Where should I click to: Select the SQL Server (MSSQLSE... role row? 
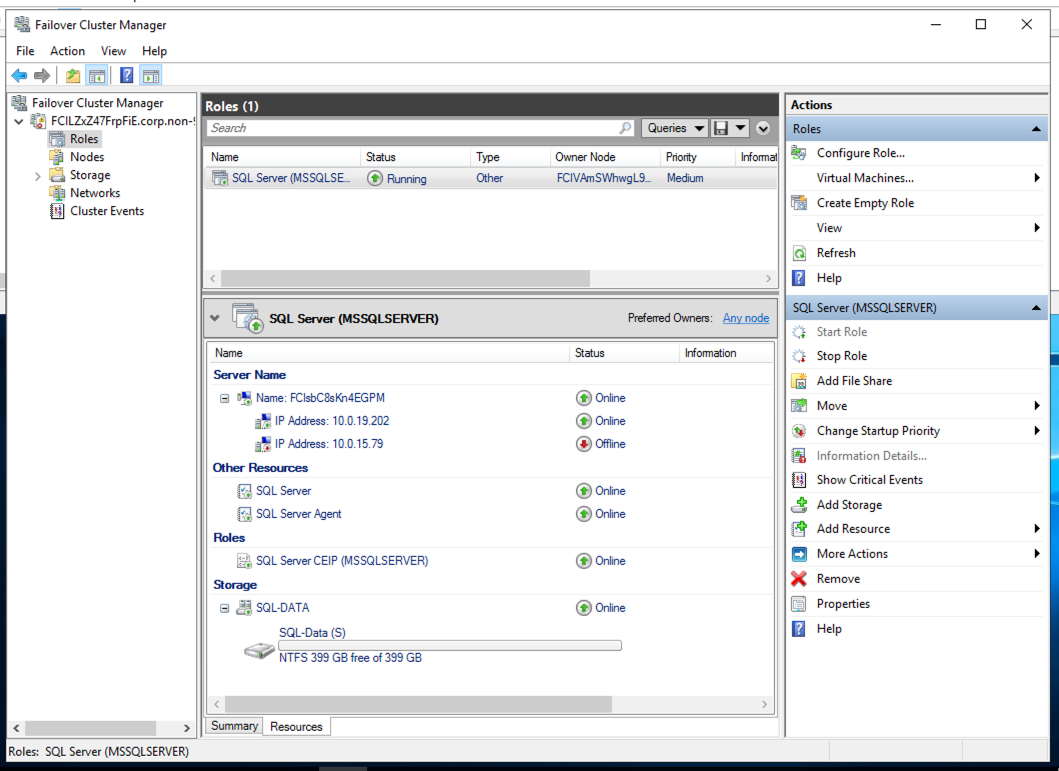point(490,178)
